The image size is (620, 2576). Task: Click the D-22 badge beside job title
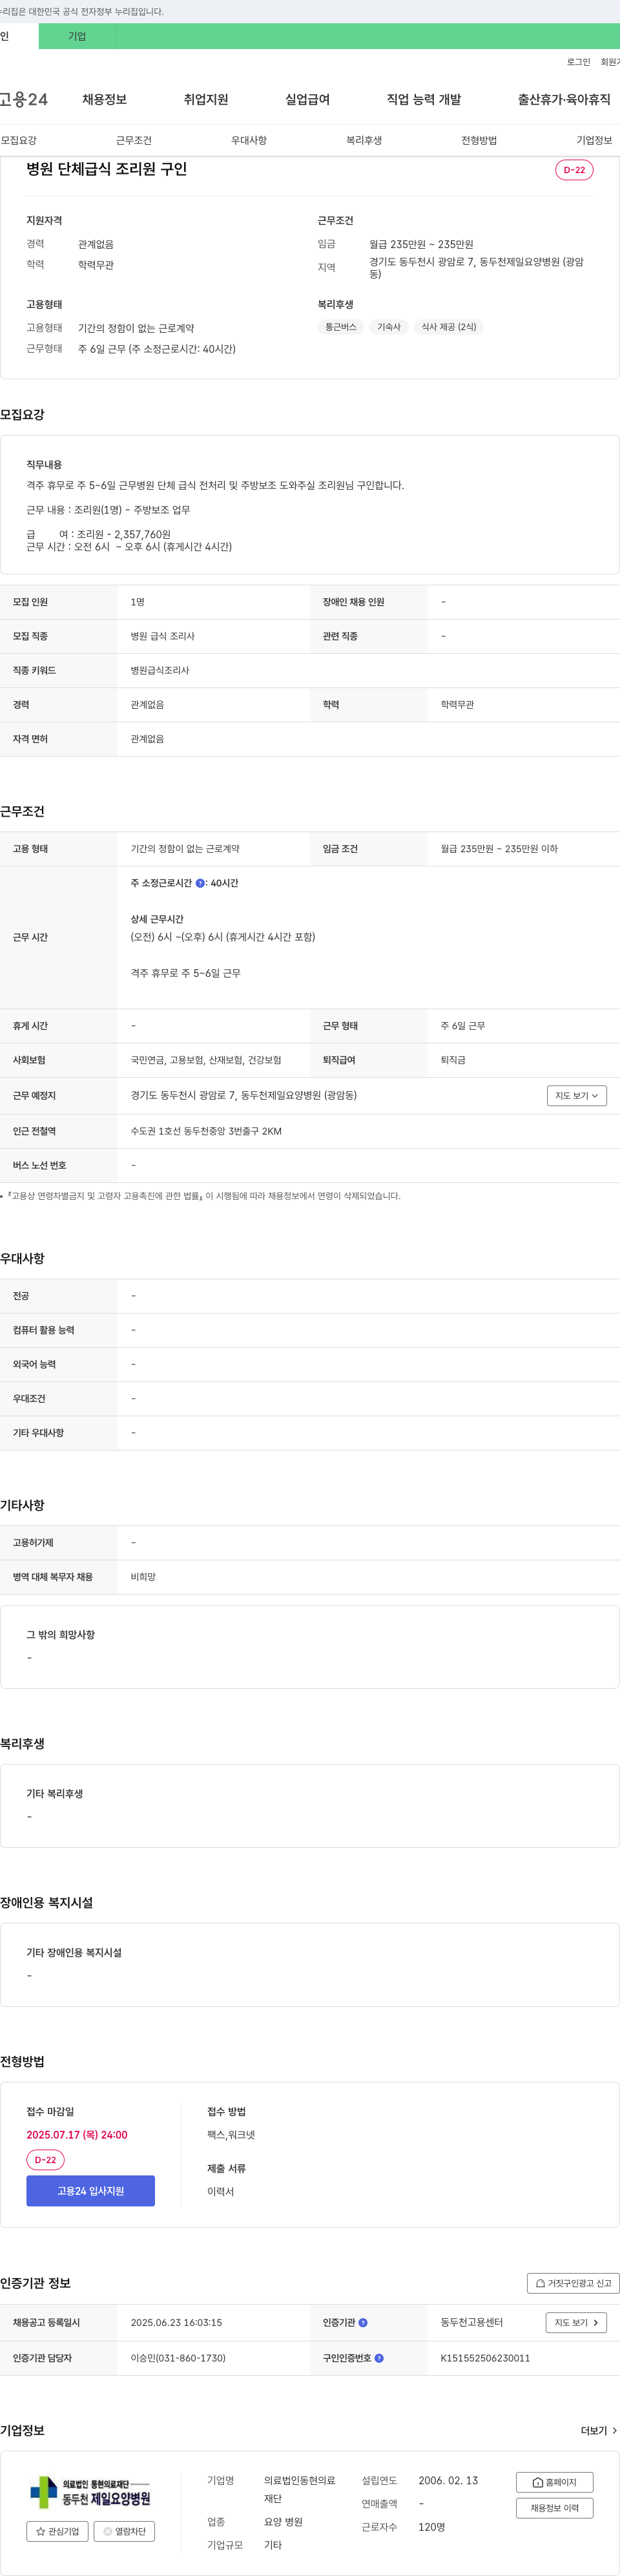(x=574, y=170)
